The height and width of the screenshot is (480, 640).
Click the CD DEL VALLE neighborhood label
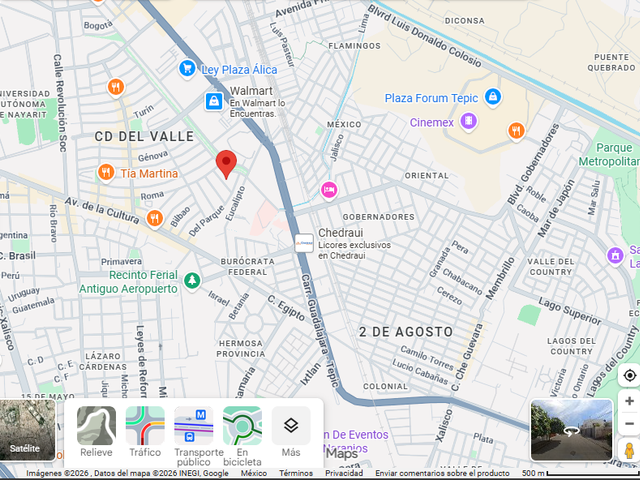point(144,136)
